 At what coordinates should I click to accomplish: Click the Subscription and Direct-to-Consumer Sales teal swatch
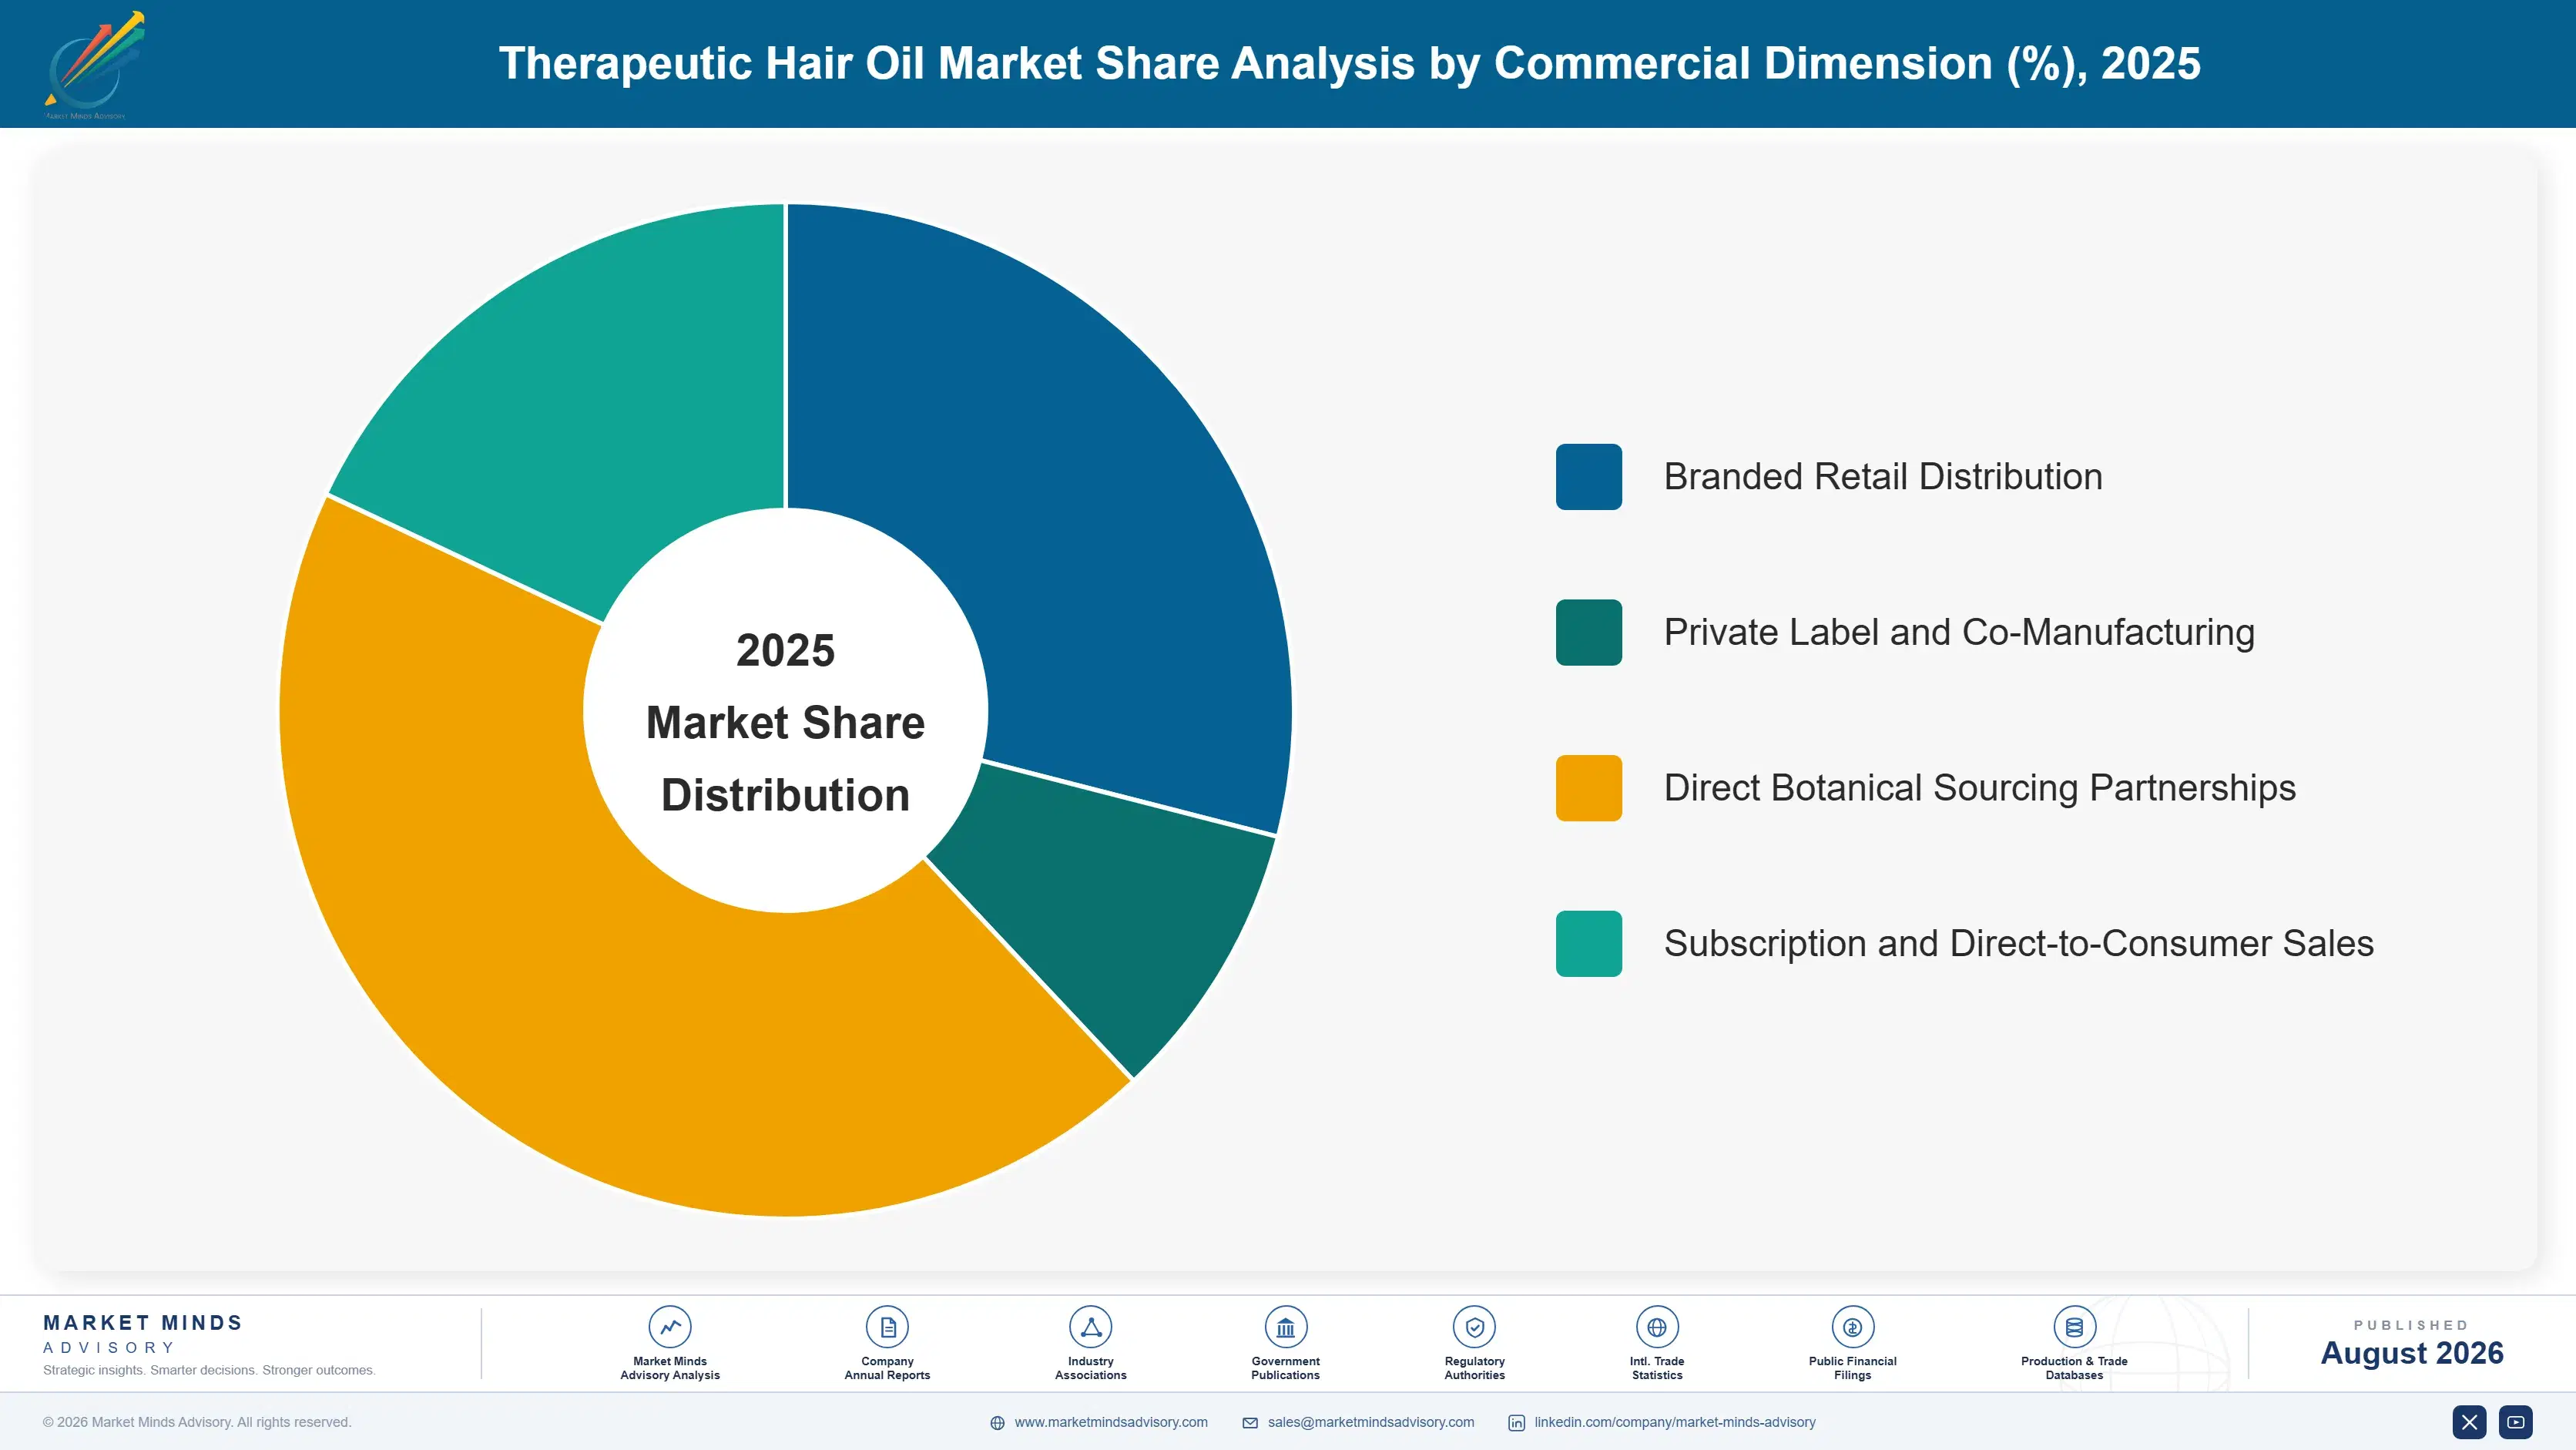[1589, 943]
